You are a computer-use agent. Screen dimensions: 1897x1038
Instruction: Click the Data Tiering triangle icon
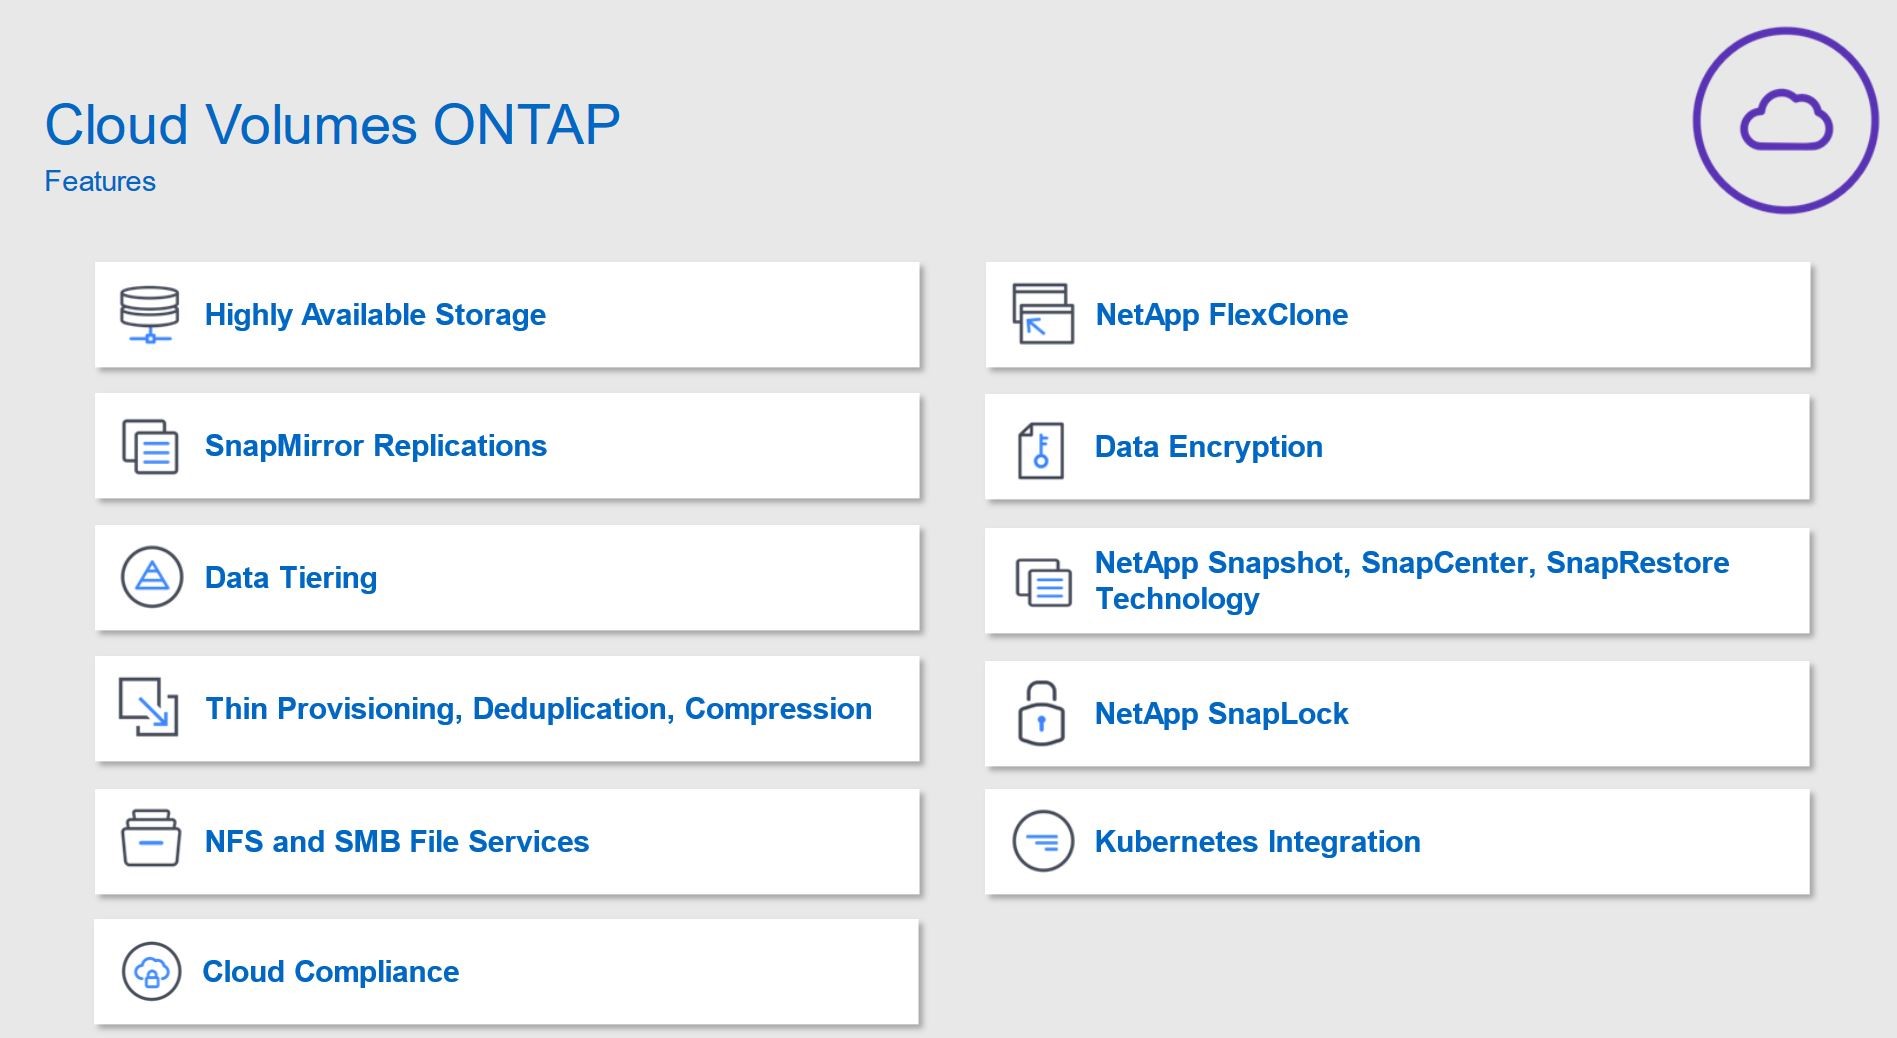[152, 577]
